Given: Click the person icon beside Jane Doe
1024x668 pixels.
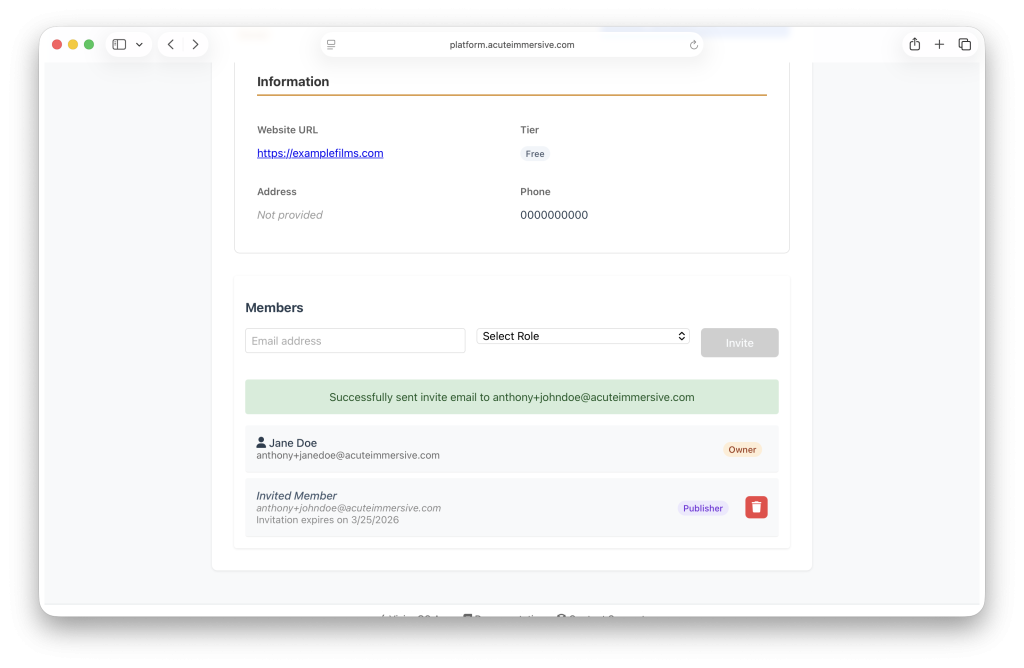Looking at the screenshot, I should point(261,443).
